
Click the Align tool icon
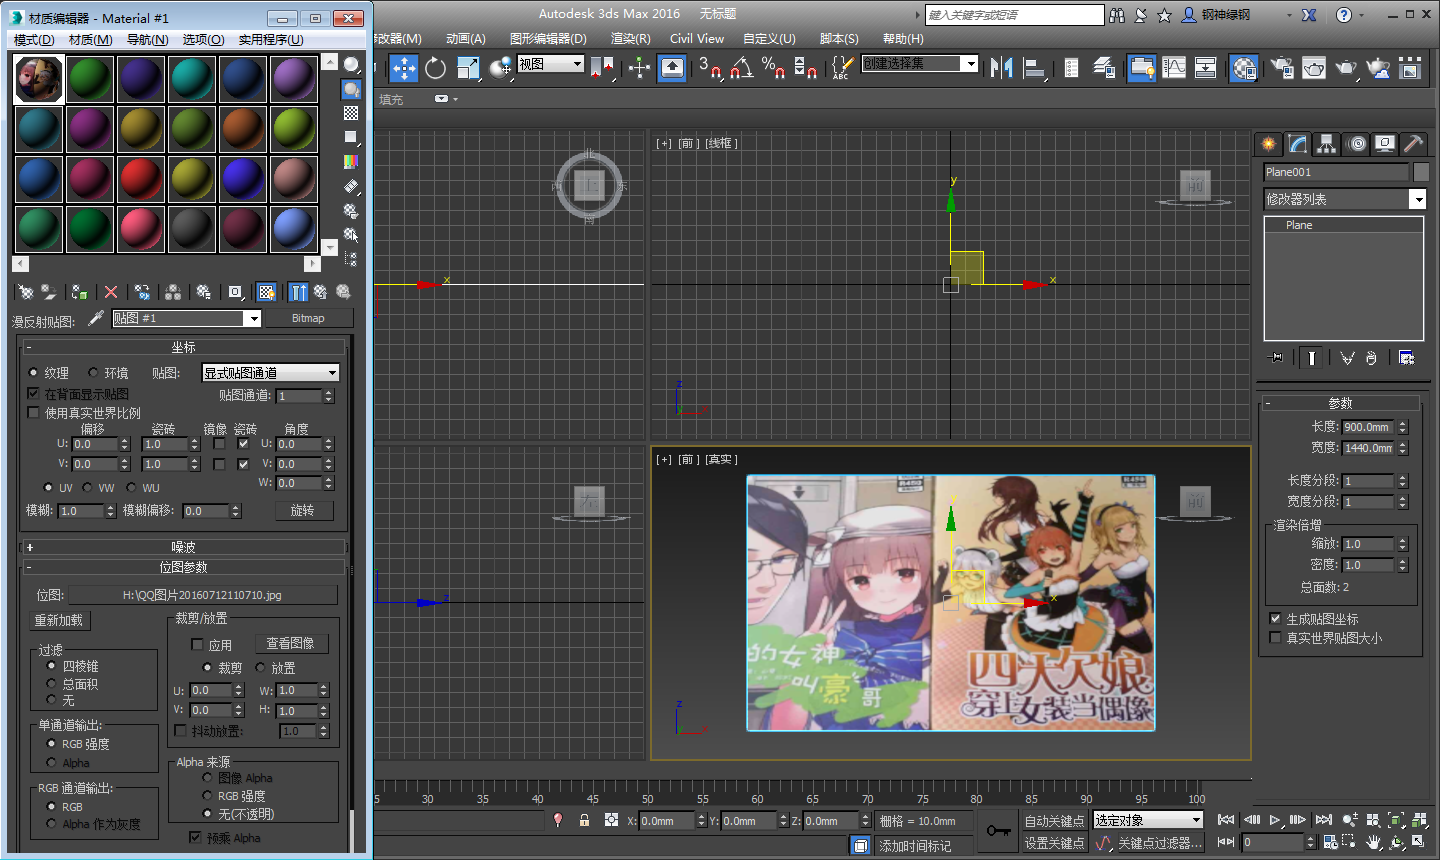pos(1035,68)
